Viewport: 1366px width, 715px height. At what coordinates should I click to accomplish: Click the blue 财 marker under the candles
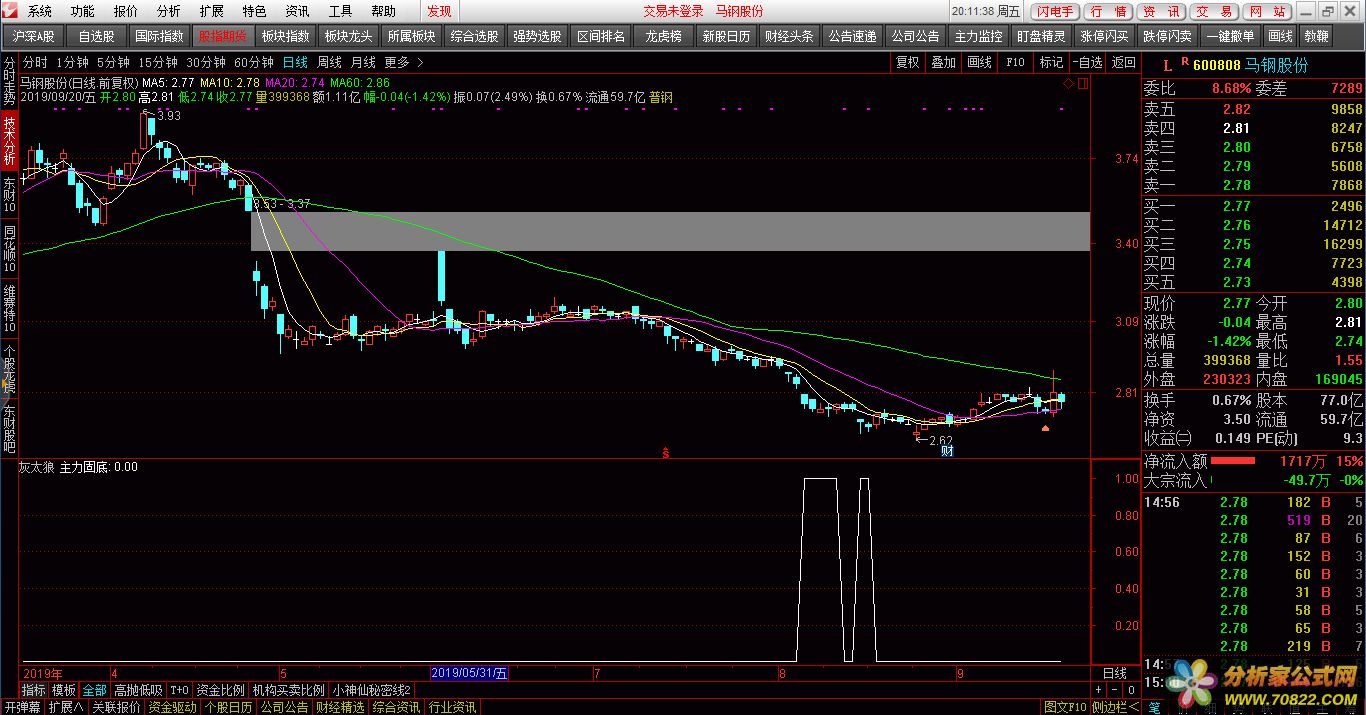coord(946,451)
